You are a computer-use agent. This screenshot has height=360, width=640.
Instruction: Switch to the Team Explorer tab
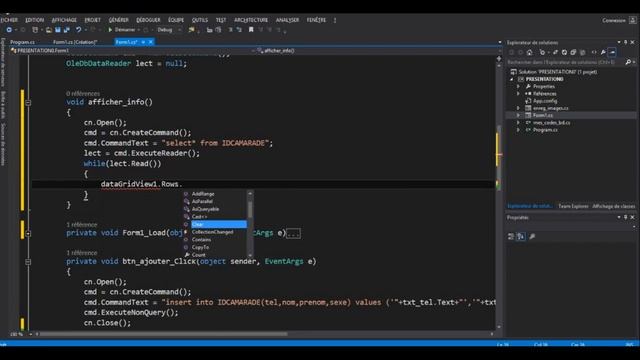pos(573,206)
